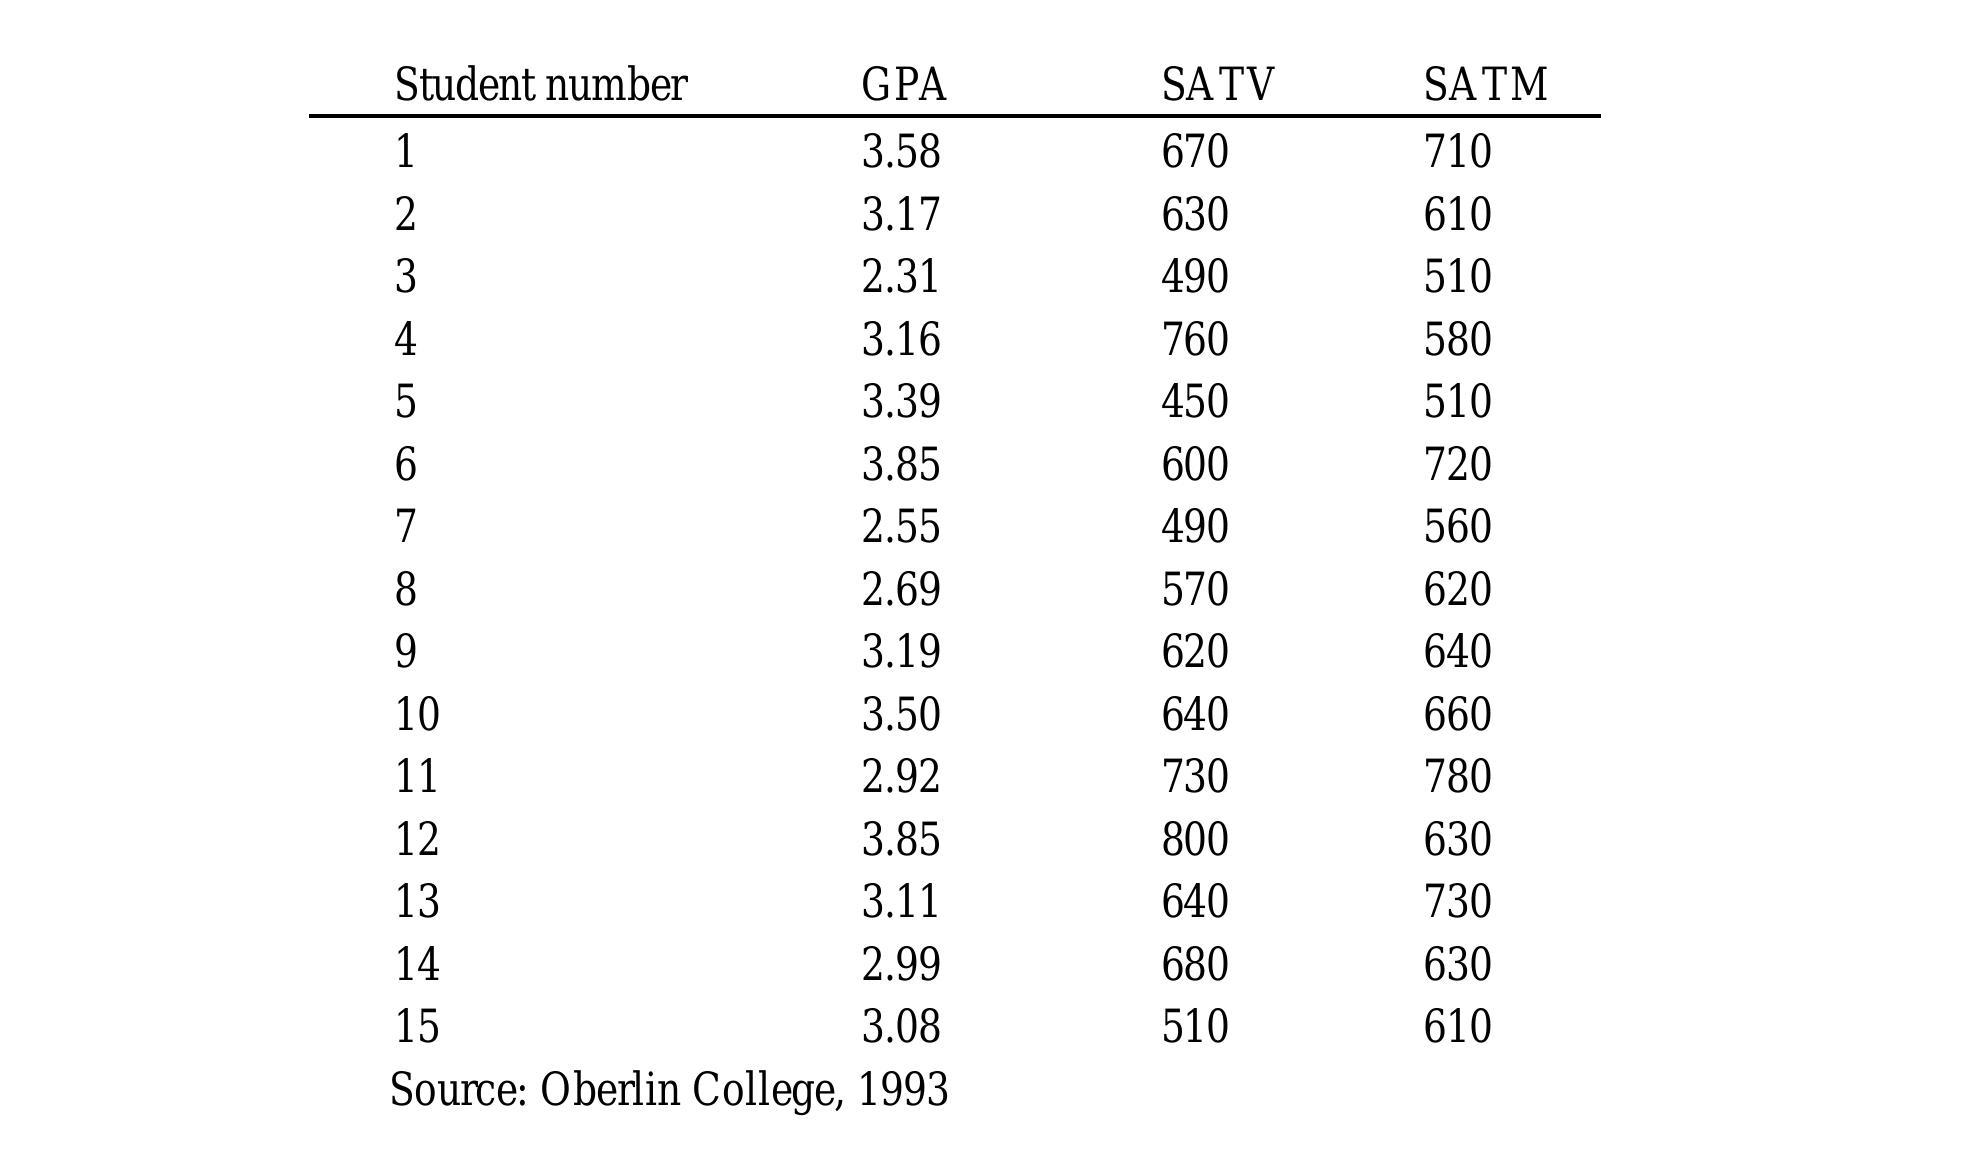Select the GPA column header
The height and width of the screenshot is (1158, 1980).
tap(903, 85)
